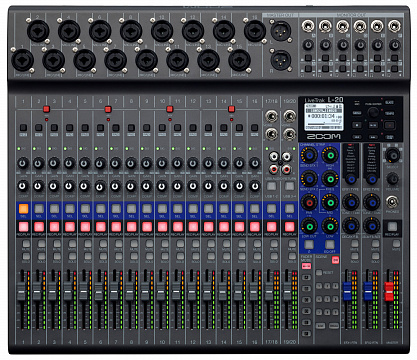Hit the record button under TEMPO
This screenshot has height=360, width=417.
tap(389, 125)
